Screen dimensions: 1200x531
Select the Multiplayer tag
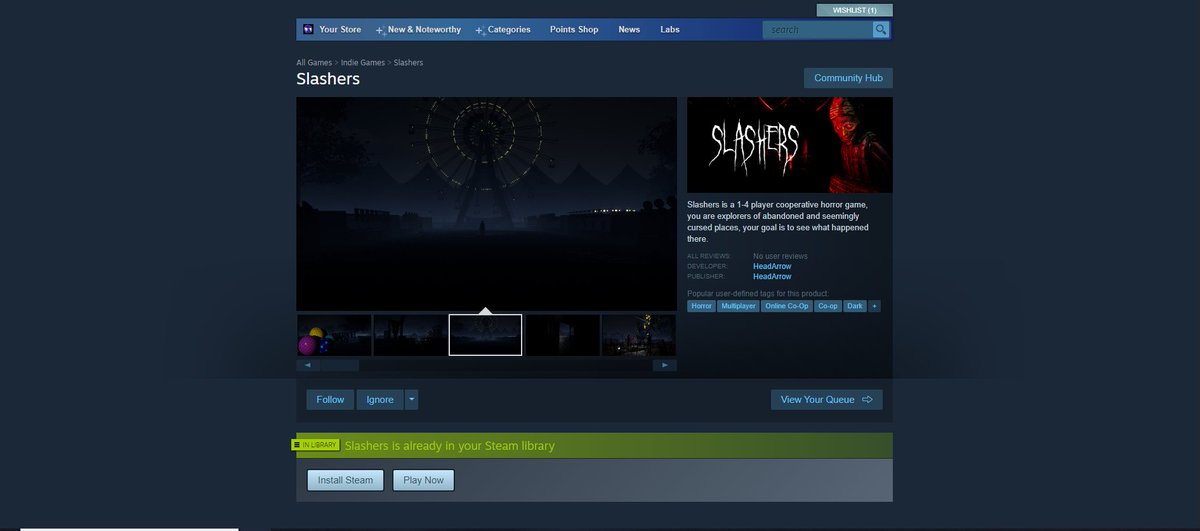(738, 306)
